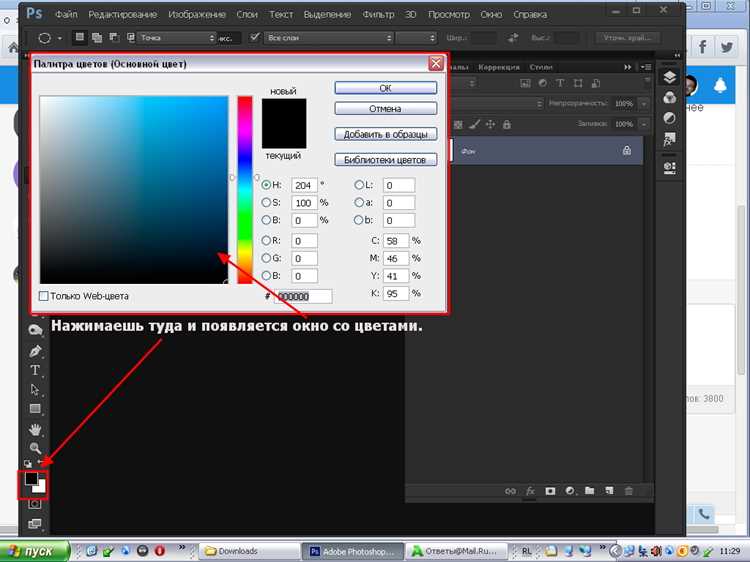This screenshot has height=562, width=750.
Task: Select the S saturation radio button
Action: 266,203
